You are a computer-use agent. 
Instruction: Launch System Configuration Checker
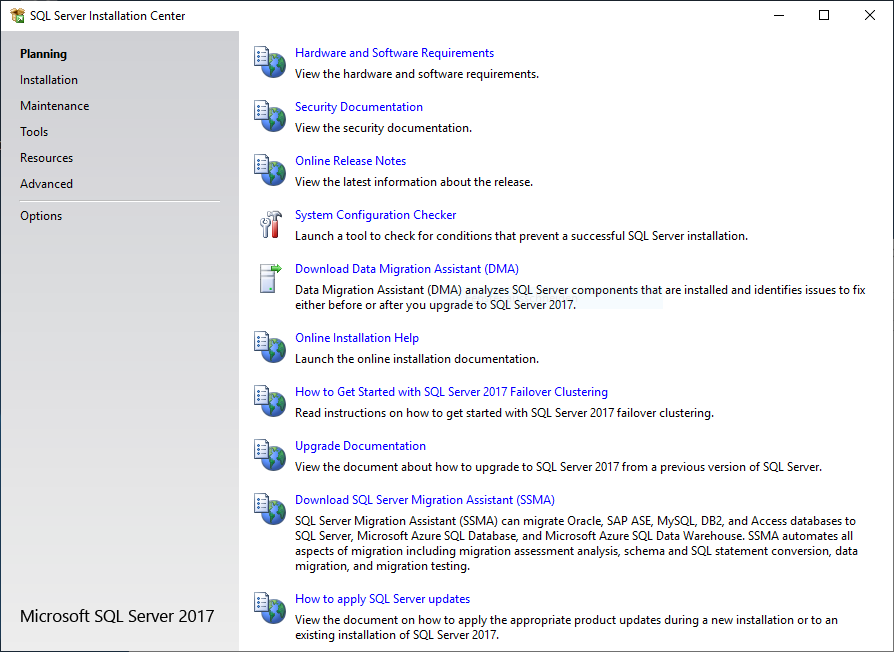(x=376, y=215)
